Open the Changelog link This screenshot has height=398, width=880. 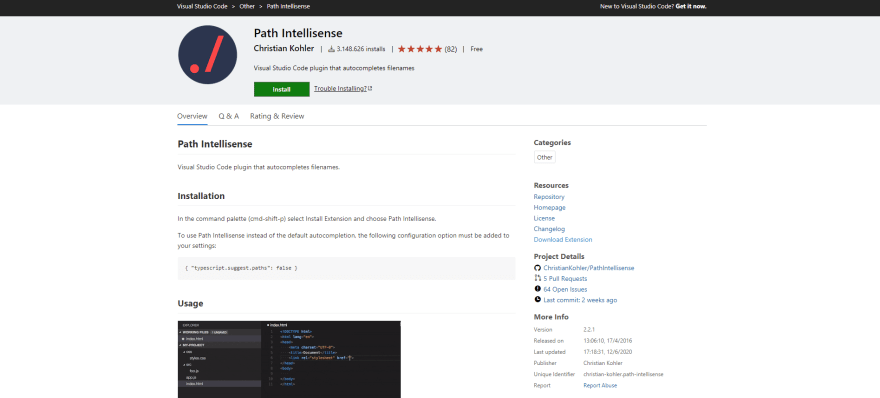coord(549,229)
